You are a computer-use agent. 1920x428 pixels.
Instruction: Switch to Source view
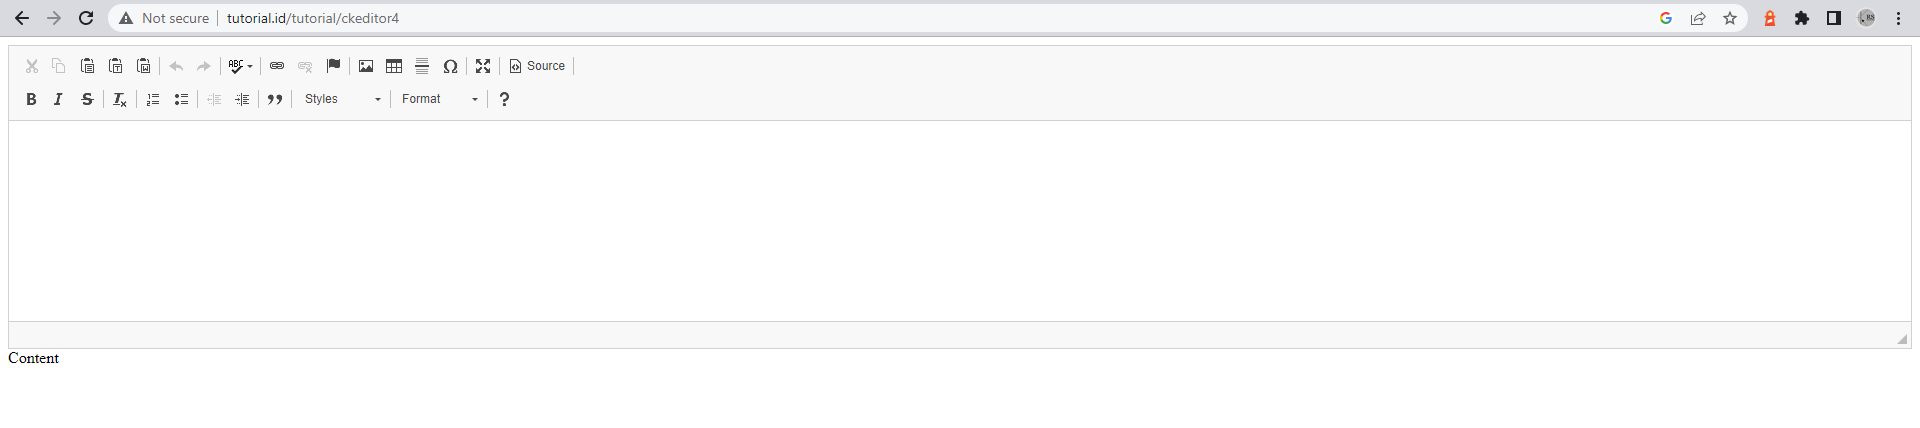click(538, 66)
